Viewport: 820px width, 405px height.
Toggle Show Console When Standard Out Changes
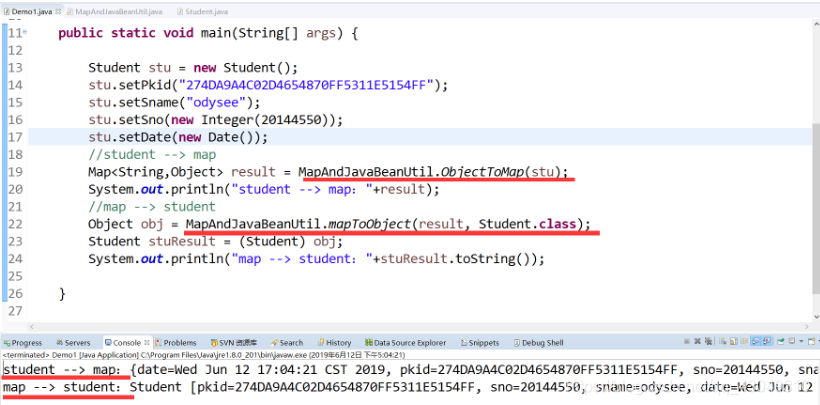coord(756,341)
